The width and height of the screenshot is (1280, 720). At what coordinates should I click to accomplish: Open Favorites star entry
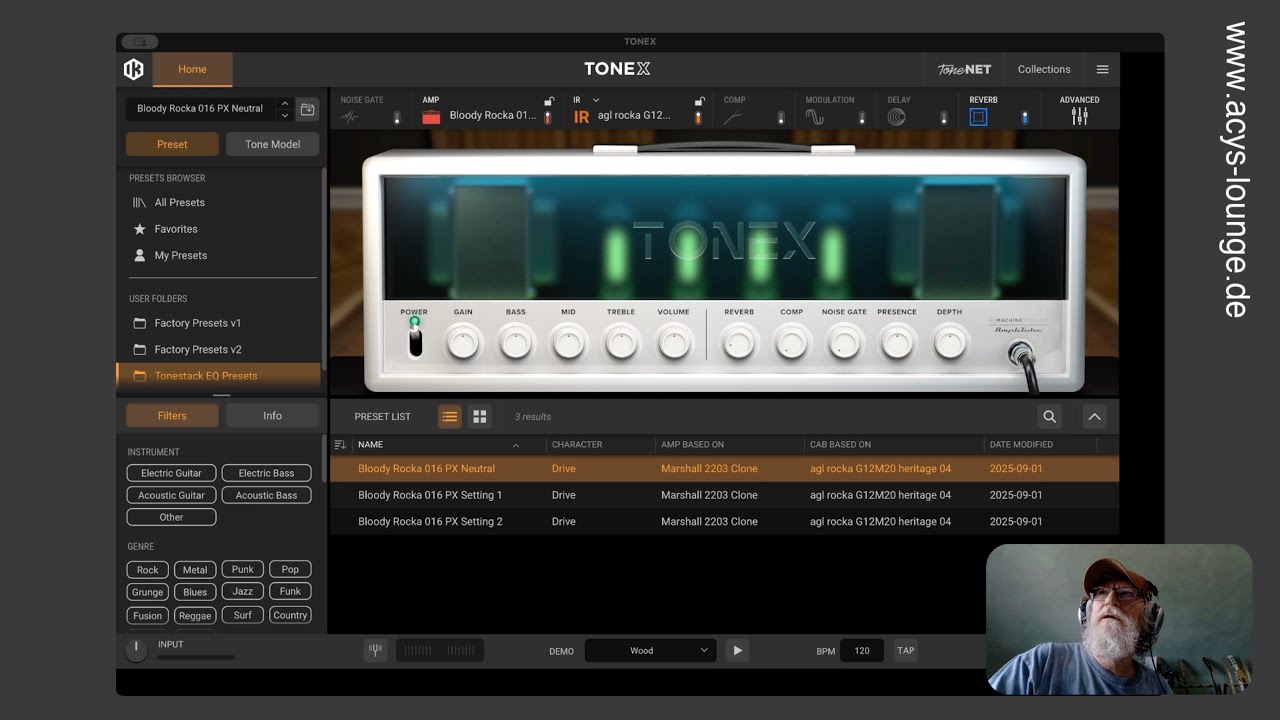[175, 229]
